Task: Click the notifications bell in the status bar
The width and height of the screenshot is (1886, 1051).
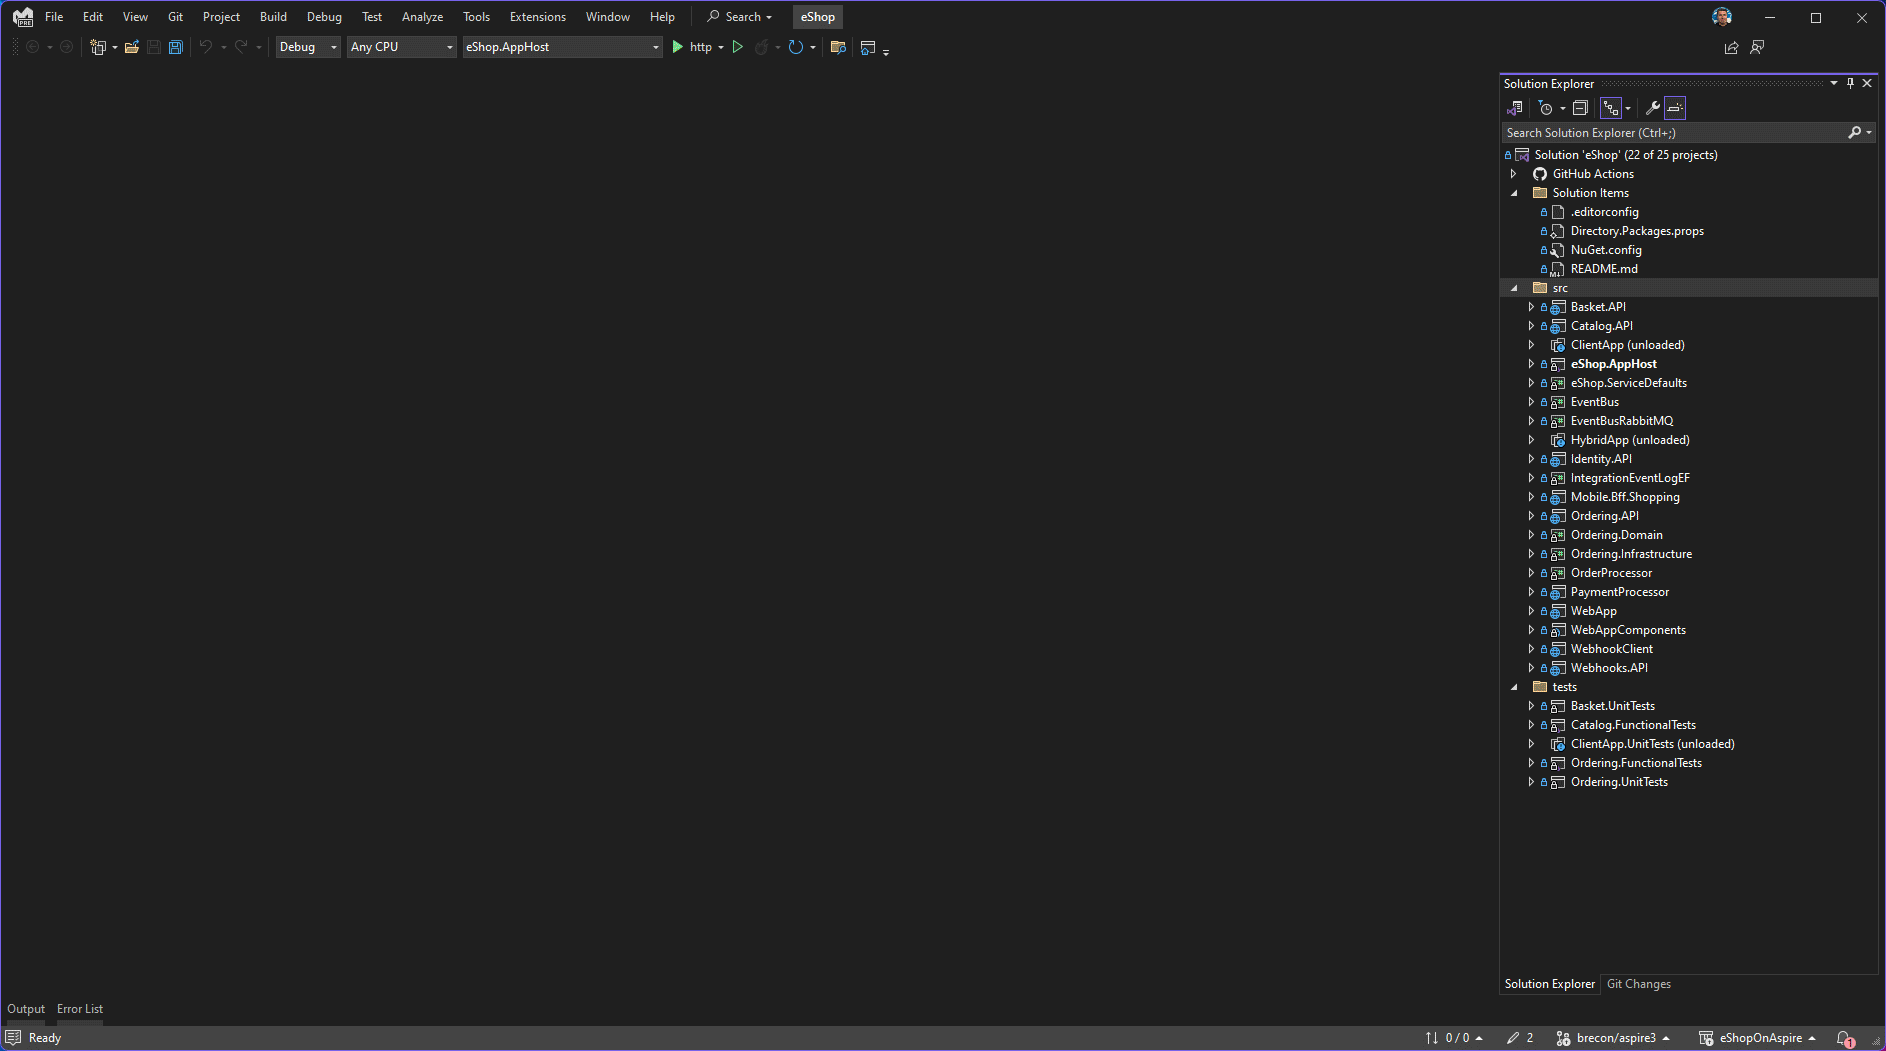Action: (1845, 1038)
